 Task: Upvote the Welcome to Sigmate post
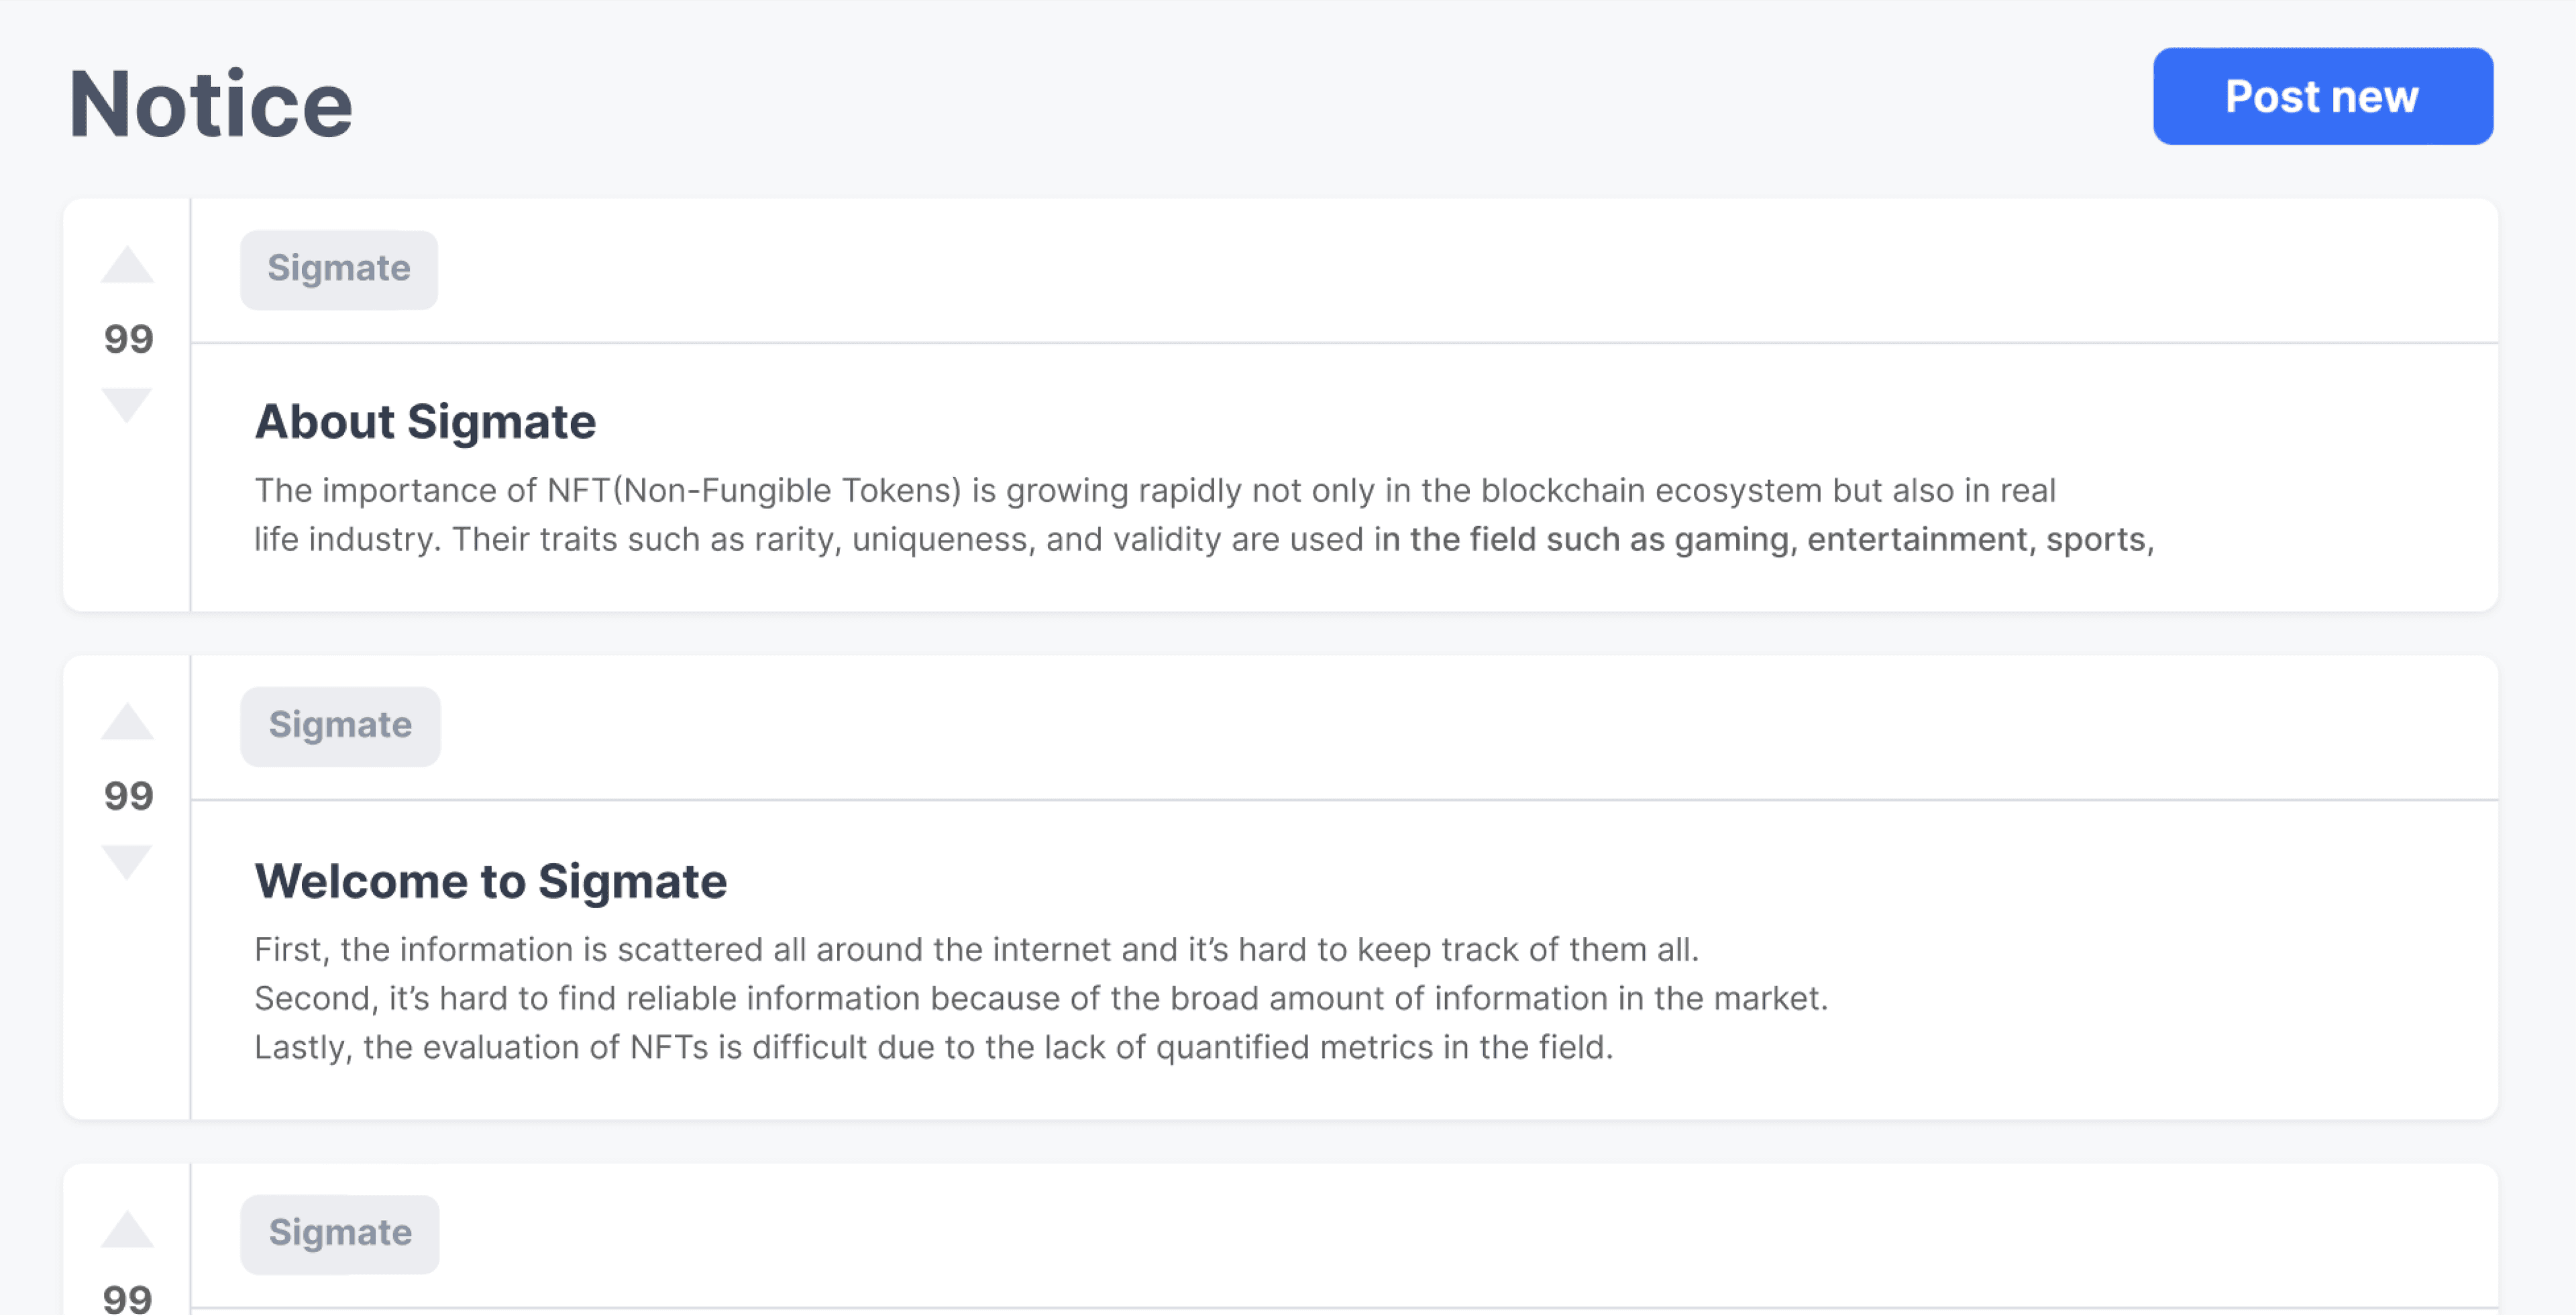pos(128,722)
